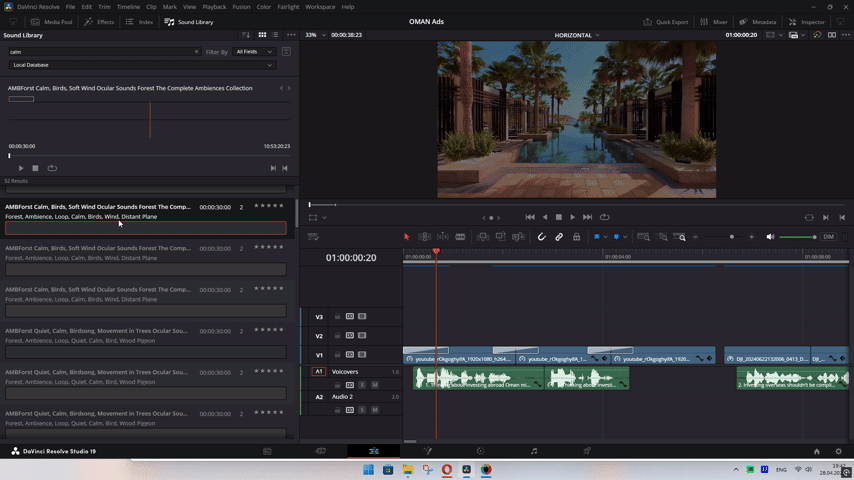Click the Detail Zoom icon
This screenshot has height=480, width=854.
click(662, 237)
